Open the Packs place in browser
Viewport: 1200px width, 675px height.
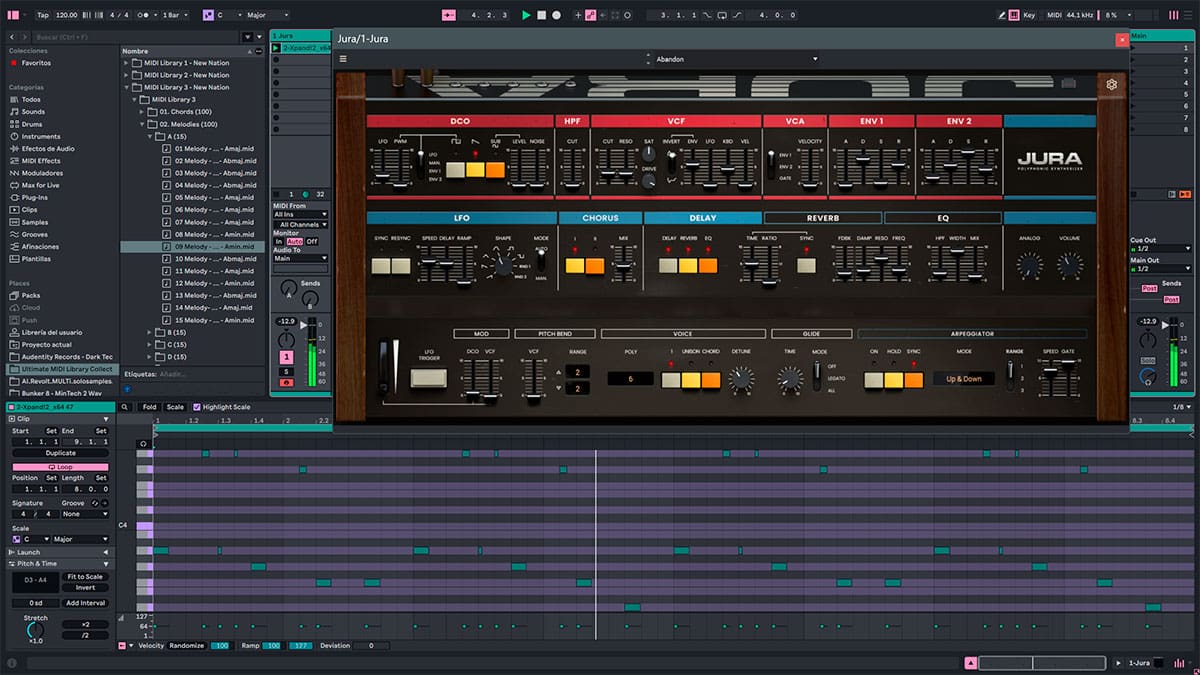tap(30, 295)
